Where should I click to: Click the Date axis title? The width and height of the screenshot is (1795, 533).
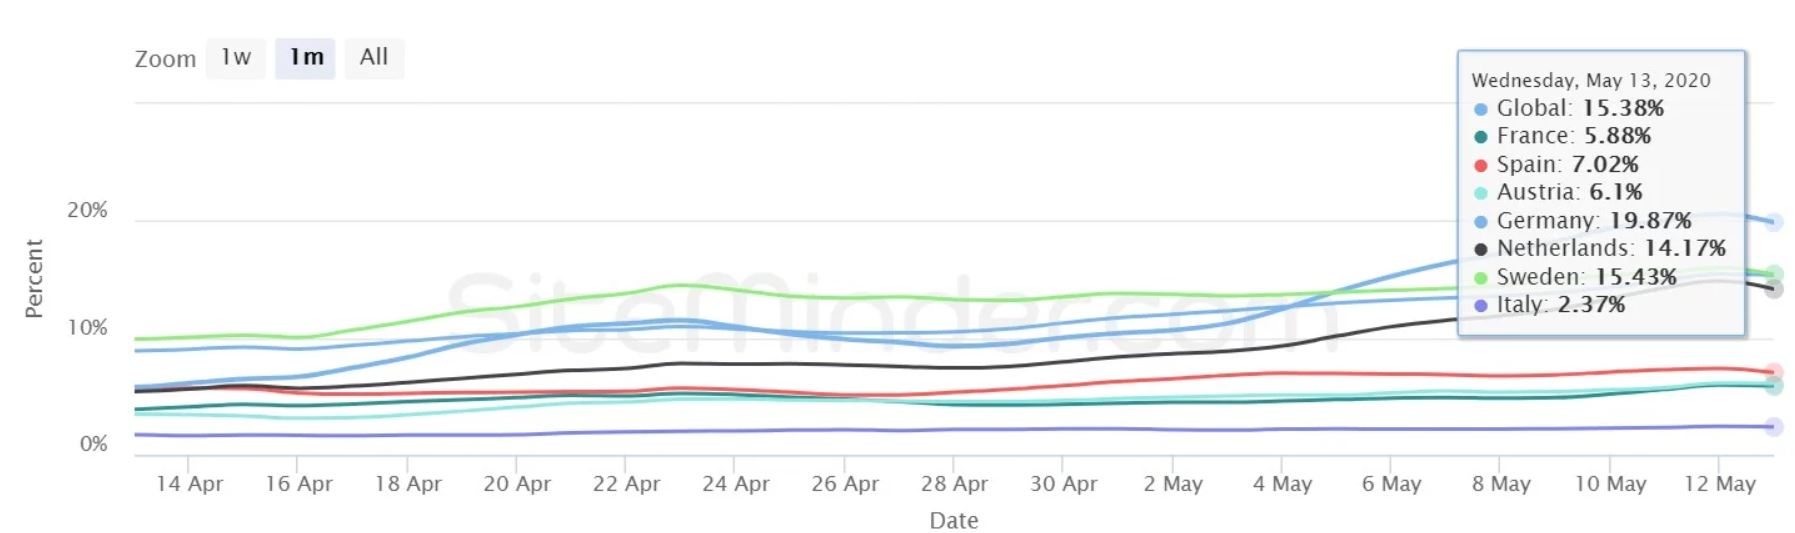[953, 520]
